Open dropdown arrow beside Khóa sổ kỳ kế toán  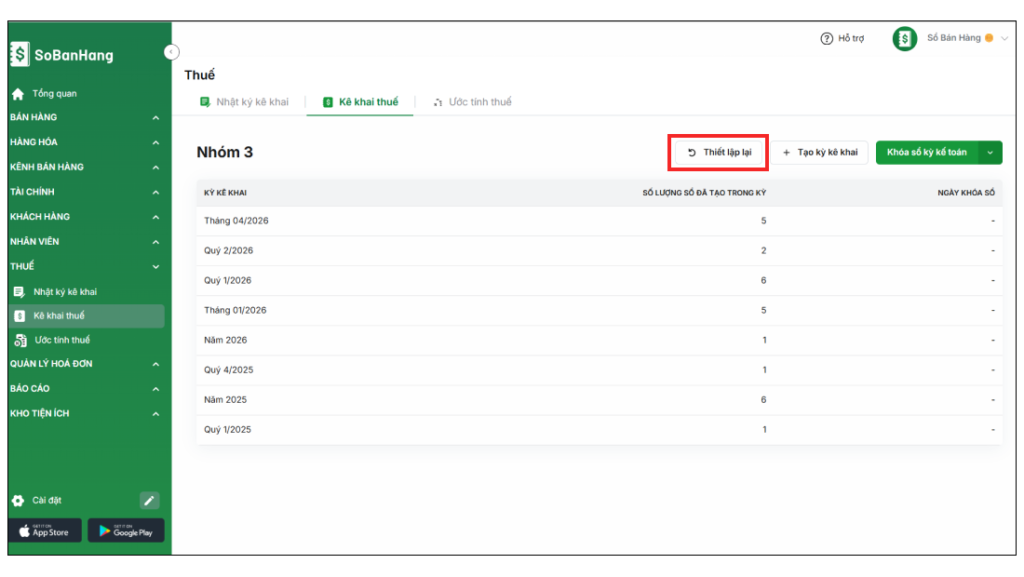pos(990,152)
